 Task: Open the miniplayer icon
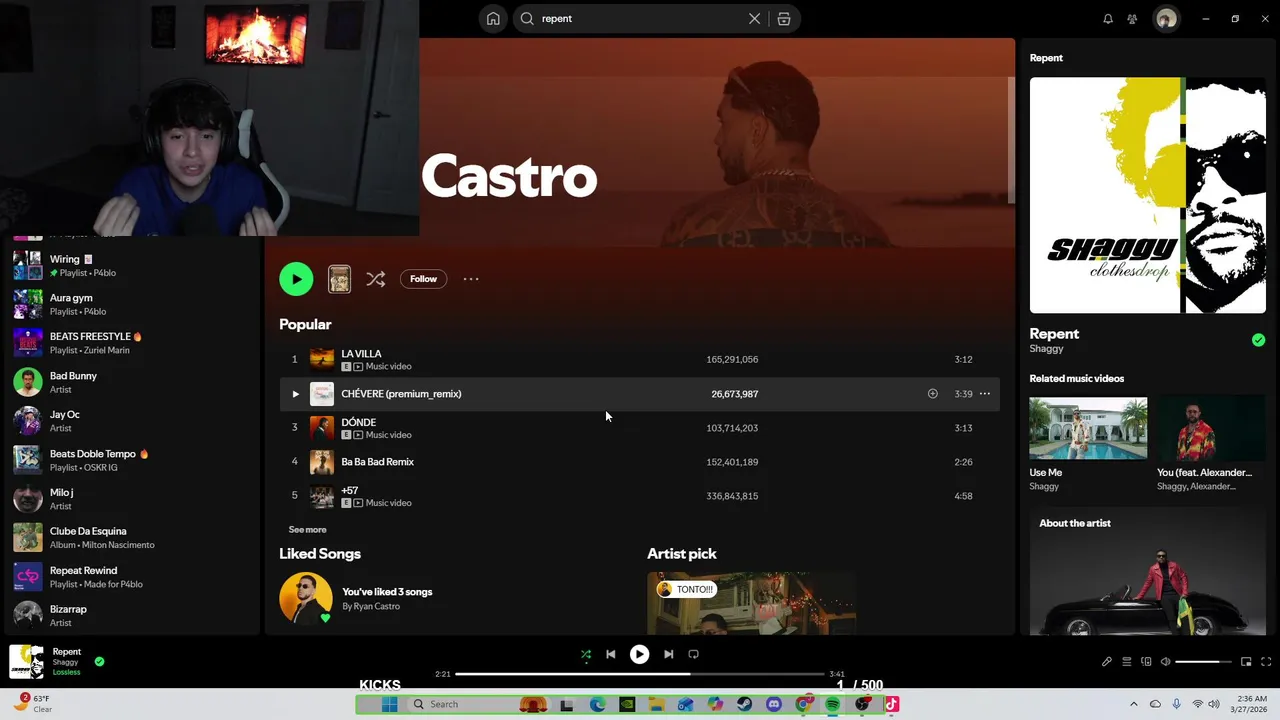point(1246,662)
